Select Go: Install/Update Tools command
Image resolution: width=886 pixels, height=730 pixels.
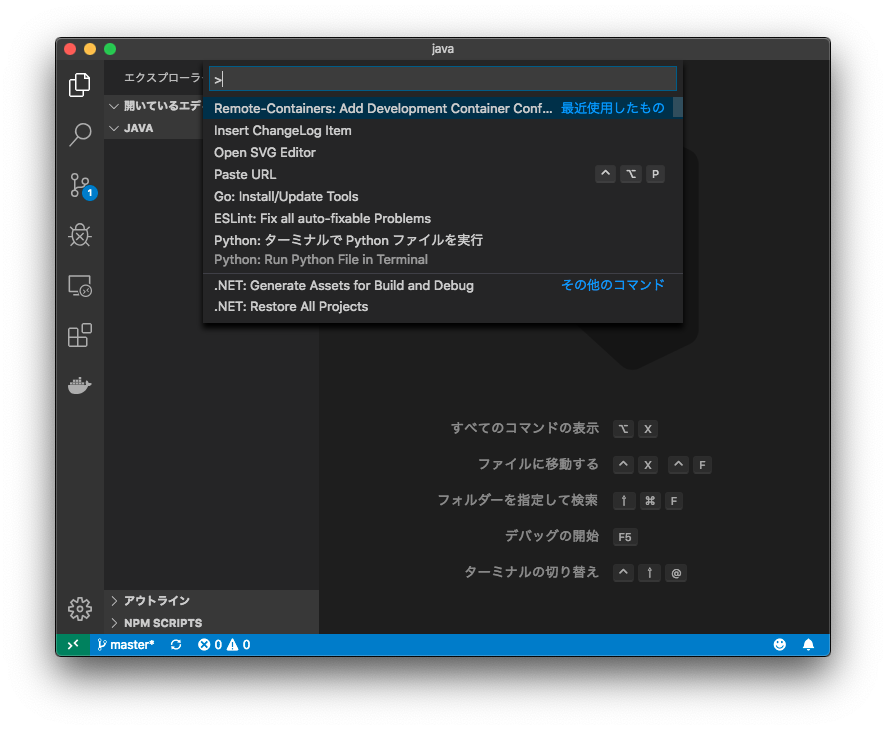point(442,197)
